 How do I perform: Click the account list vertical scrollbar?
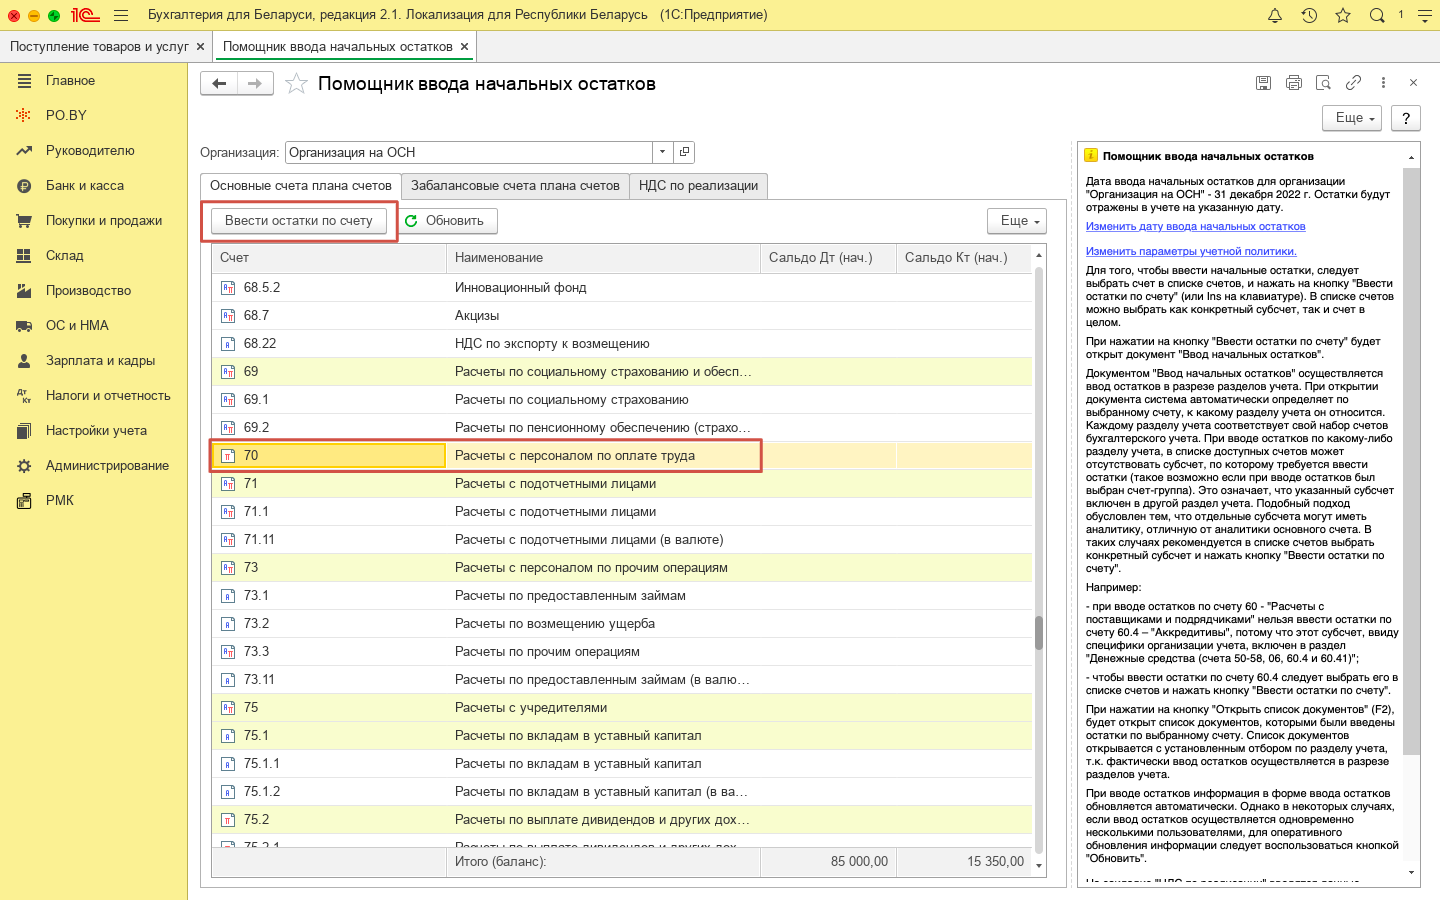pos(1039,632)
